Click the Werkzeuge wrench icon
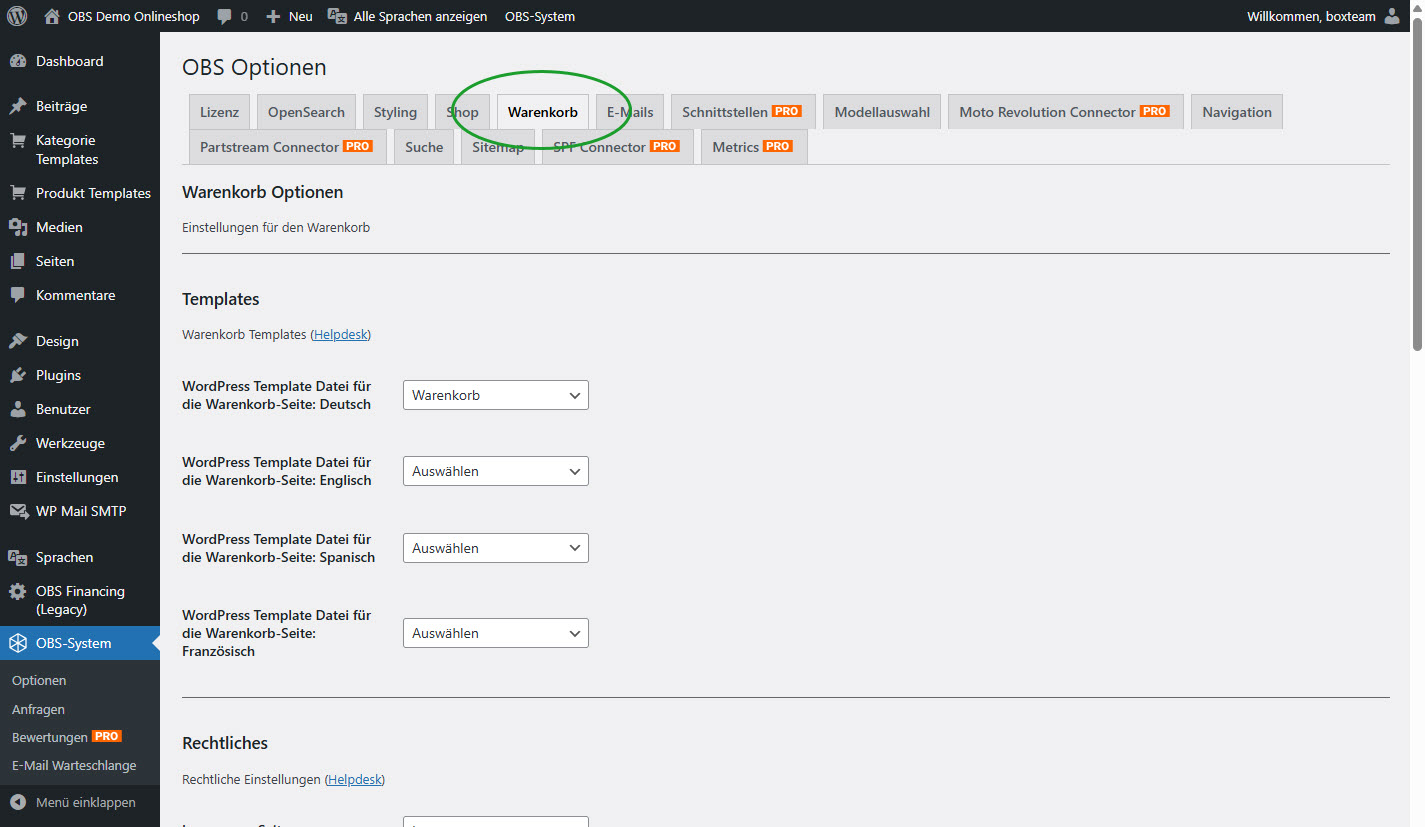The width and height of the screenshot is (1425, 827). pyautogui.click(x=18, y=443)
